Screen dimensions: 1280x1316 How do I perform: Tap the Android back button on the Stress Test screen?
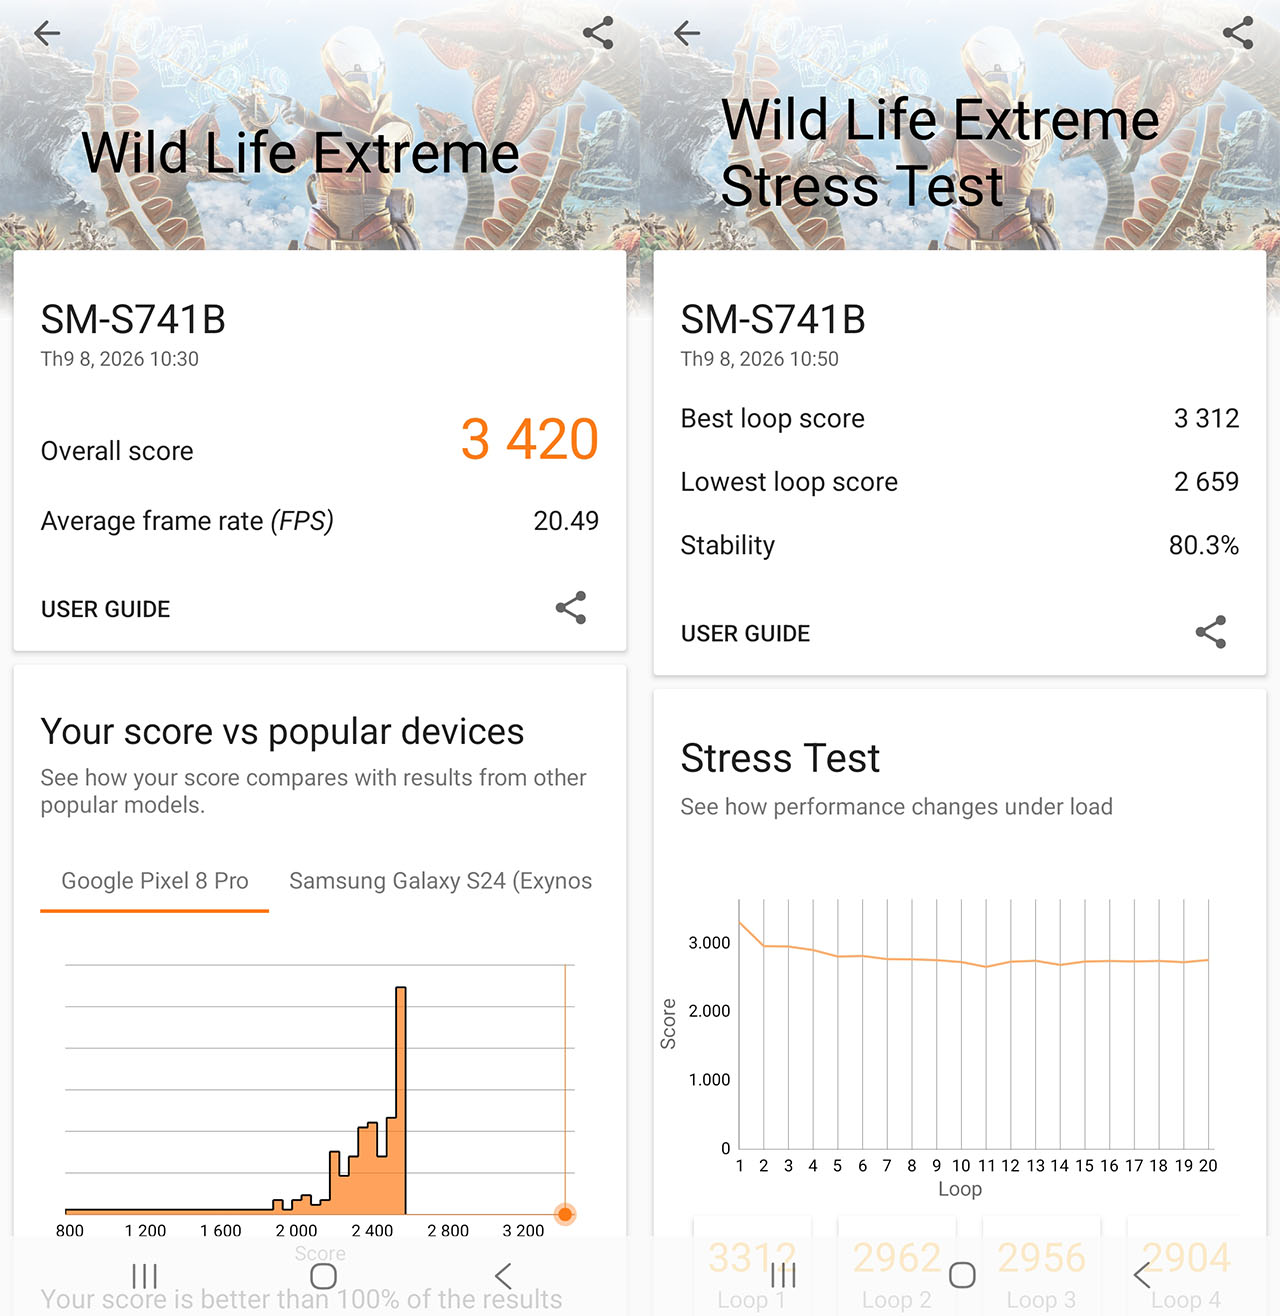point(1142,1275)
